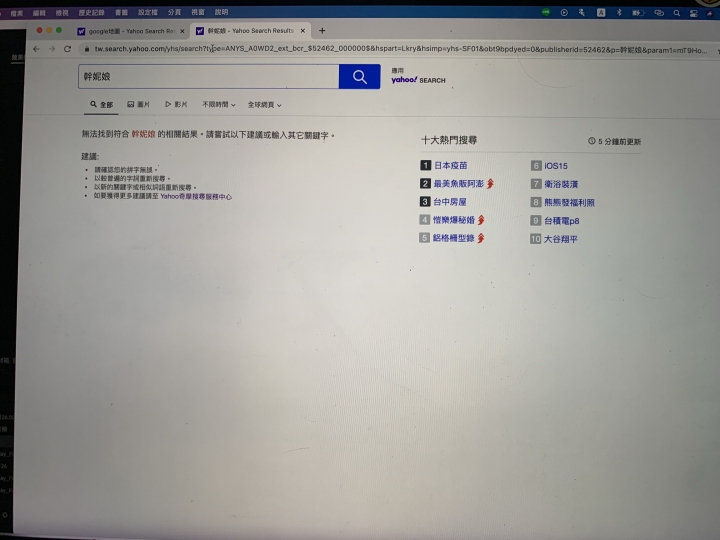Open the 分頁 menu in the menu bar
Image resolution: width=720 pixels, height=540 pixels.
click(x=174, y=12)
